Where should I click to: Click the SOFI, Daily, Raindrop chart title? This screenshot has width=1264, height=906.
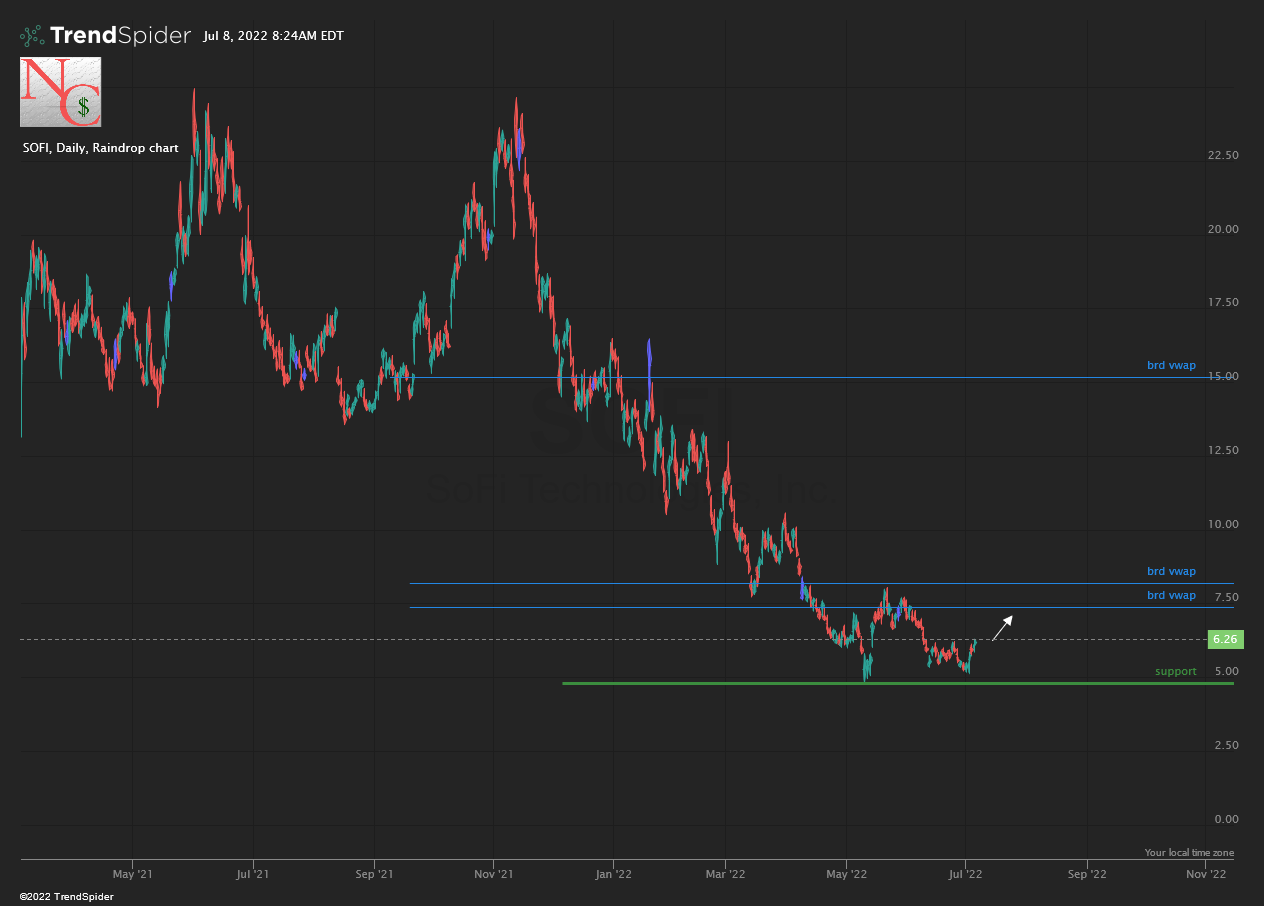pos(100,148)
